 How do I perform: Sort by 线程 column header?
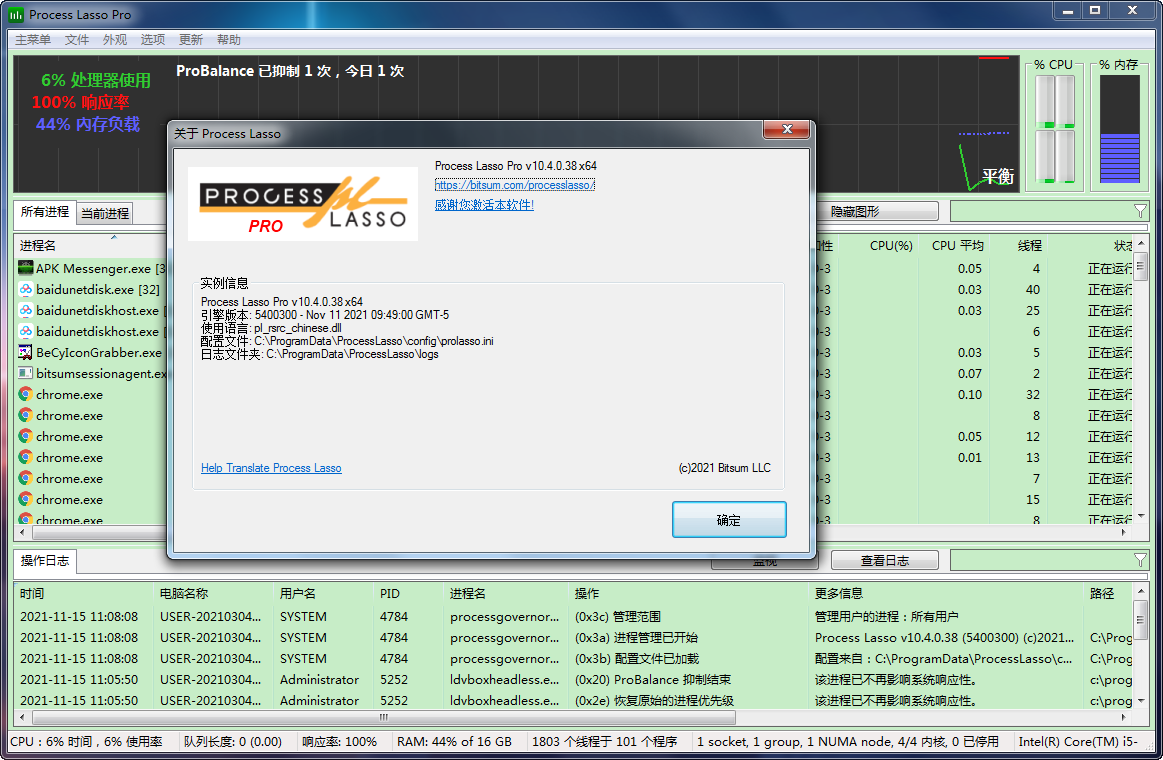click(x=1019, y=245)
